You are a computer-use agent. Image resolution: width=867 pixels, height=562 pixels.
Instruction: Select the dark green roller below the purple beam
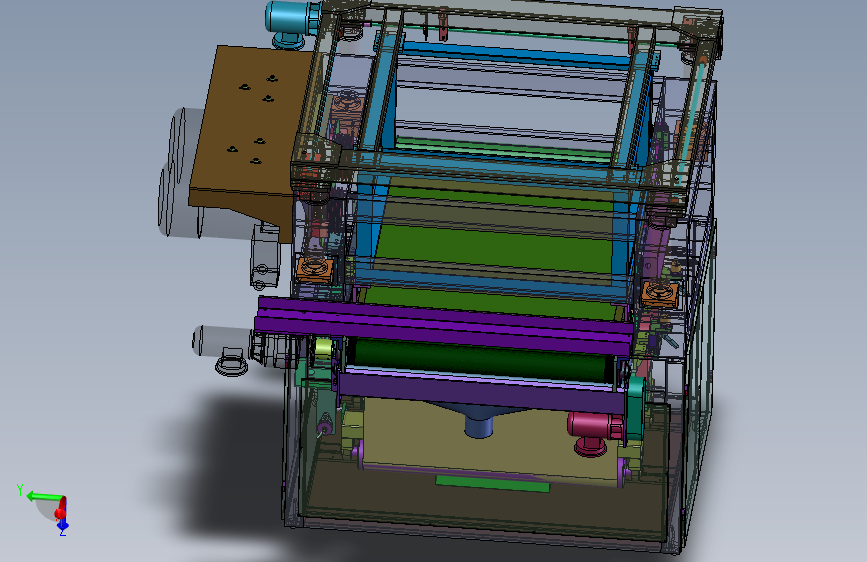[x=482, y=360]
